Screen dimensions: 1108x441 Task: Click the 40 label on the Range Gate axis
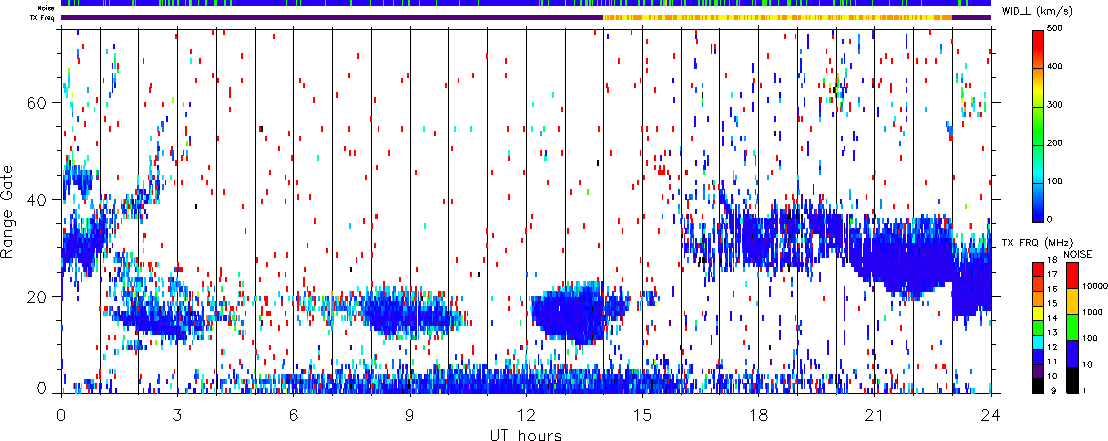(41, 199)
